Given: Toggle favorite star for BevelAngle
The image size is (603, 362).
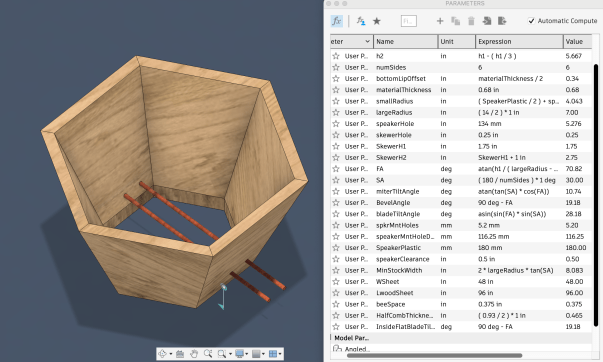Looking at the screenshot, I should pos(336,202).
